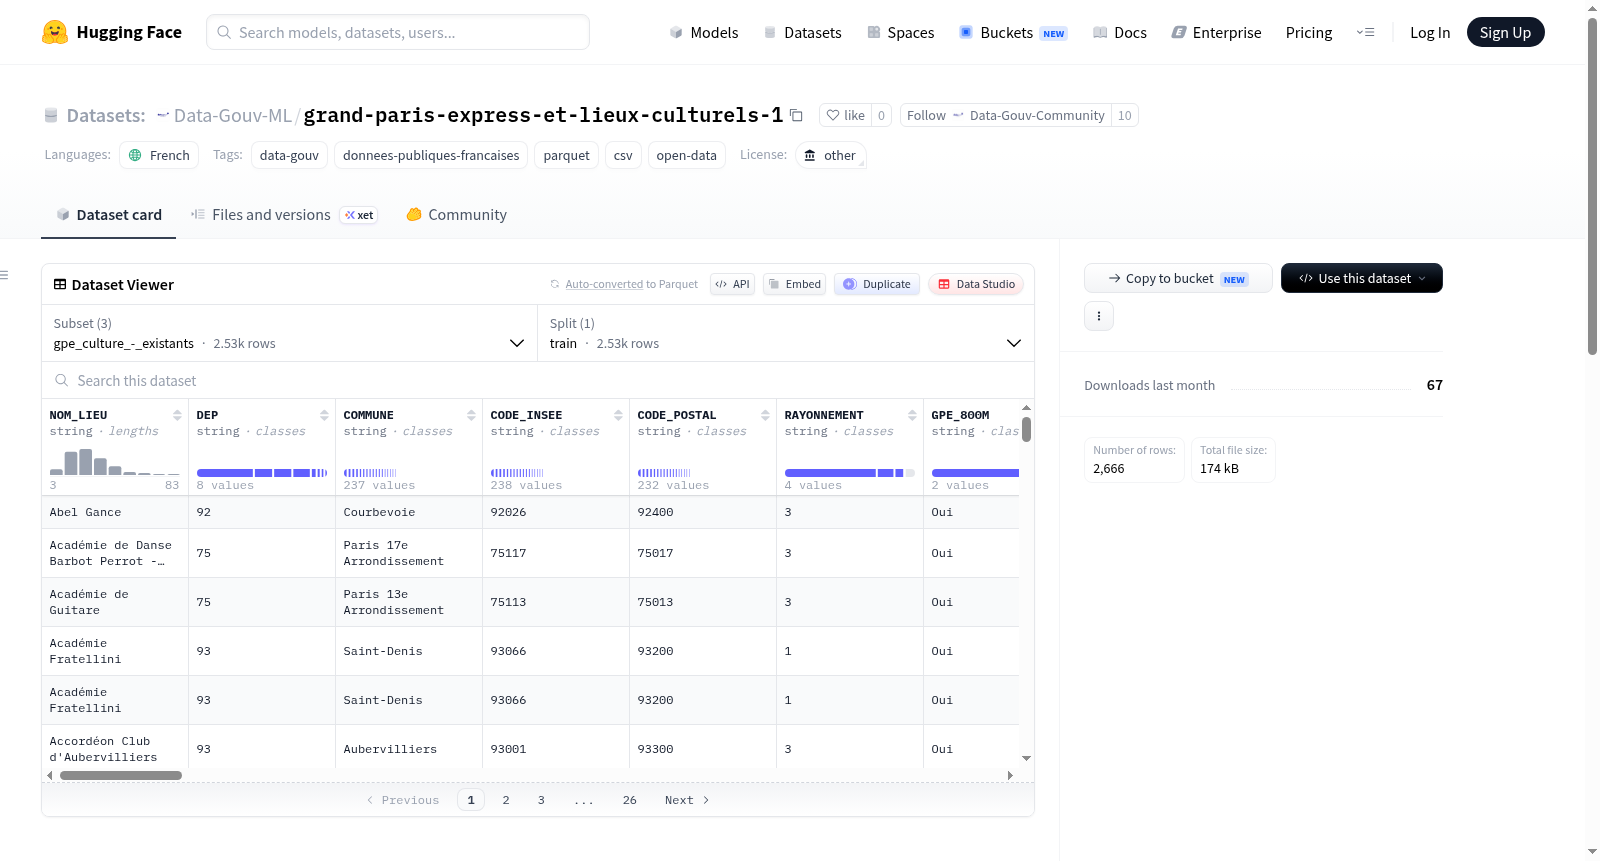Select the donnees-publiques-francaises tag
Image resolution: width=1600 pixels, height=861 pixels.
point(431,155)
